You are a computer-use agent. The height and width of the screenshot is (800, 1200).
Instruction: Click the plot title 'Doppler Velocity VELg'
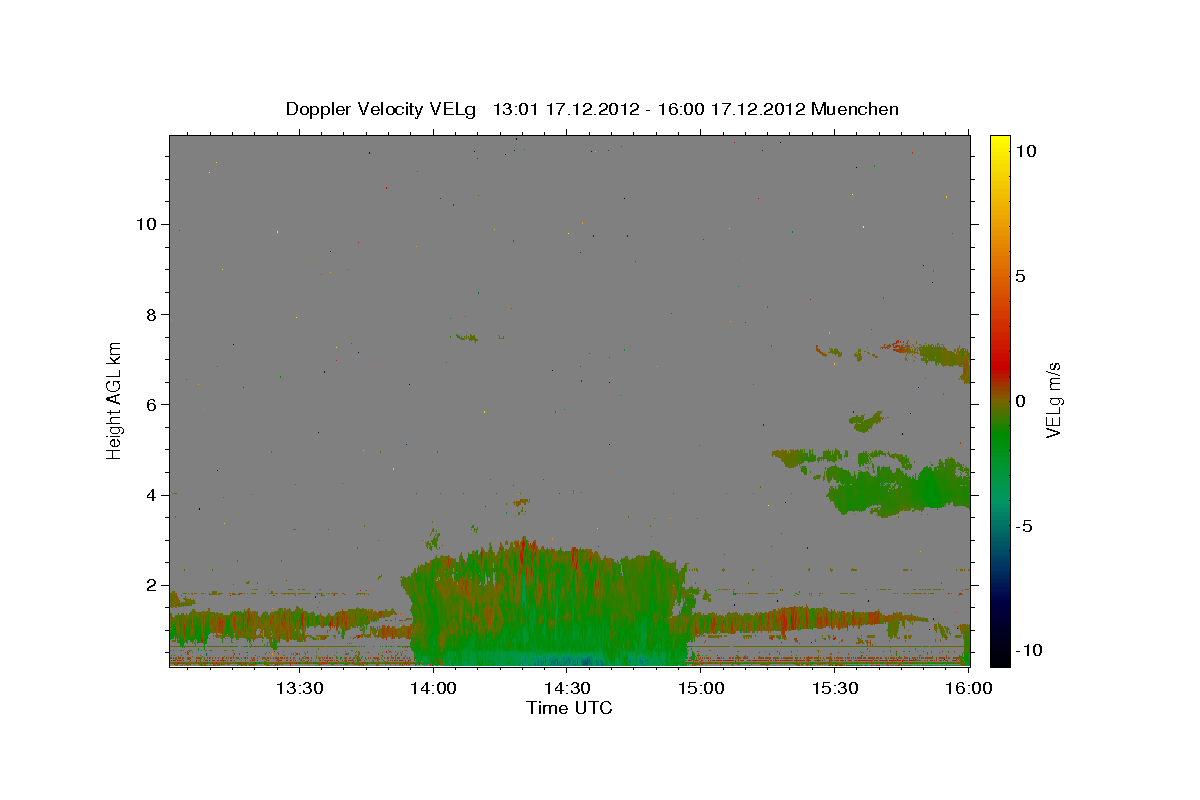point(383,109)
